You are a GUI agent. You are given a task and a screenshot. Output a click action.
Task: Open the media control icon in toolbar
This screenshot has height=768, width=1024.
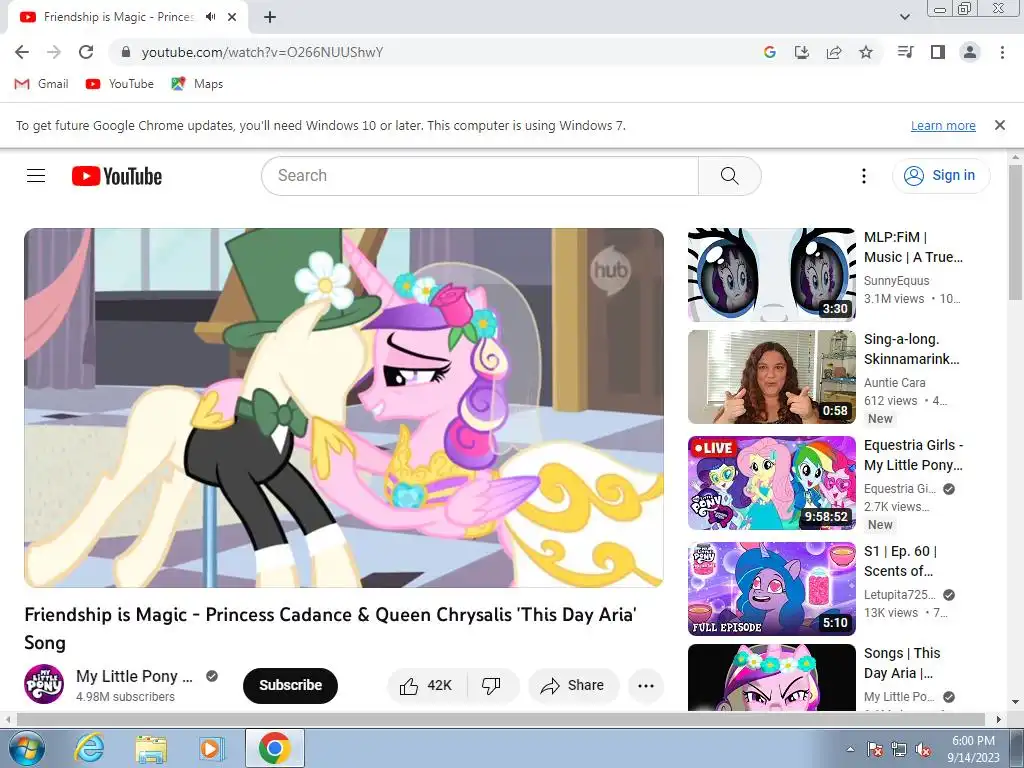[x=906, y=52]
